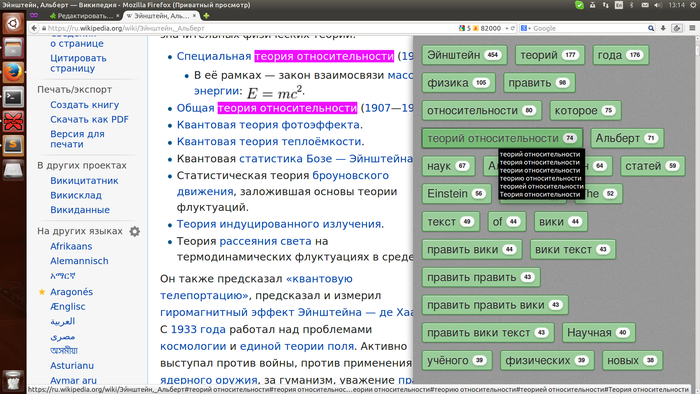Launch Terminal from the dock
Viewport: 700px width, 394px height.
[x=13, y=97]
